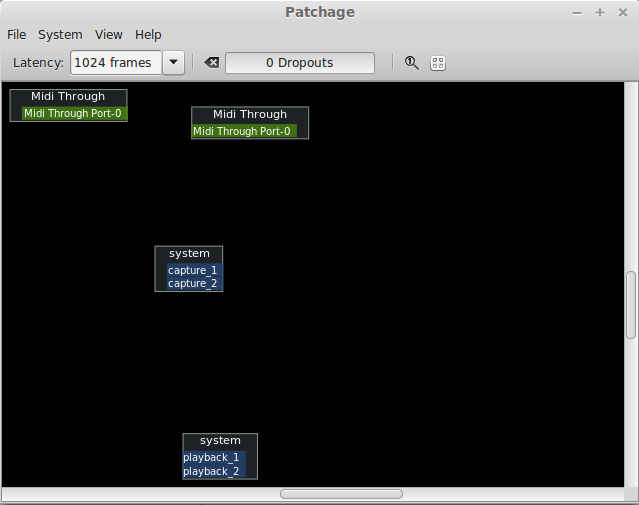This screenshot has height=505, width=639.
Task: Click the zoom to normal size magnifier icon
Action: [x=411, y=63]
